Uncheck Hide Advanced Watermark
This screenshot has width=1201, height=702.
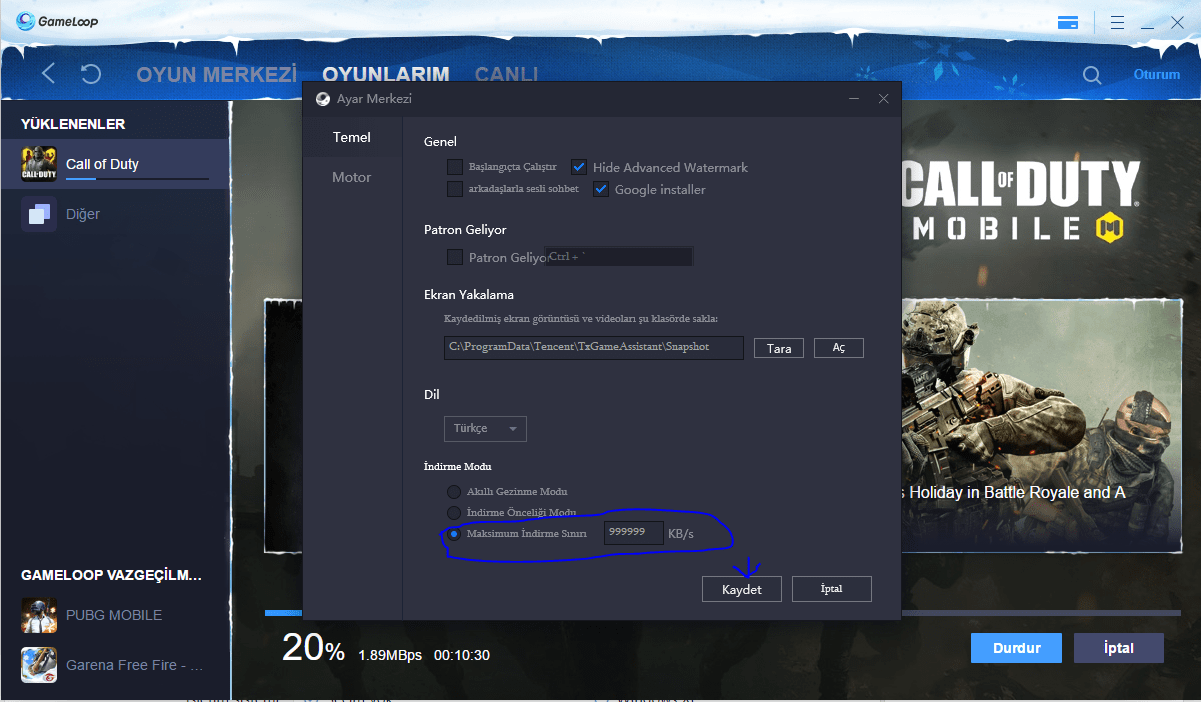[579, 167]
